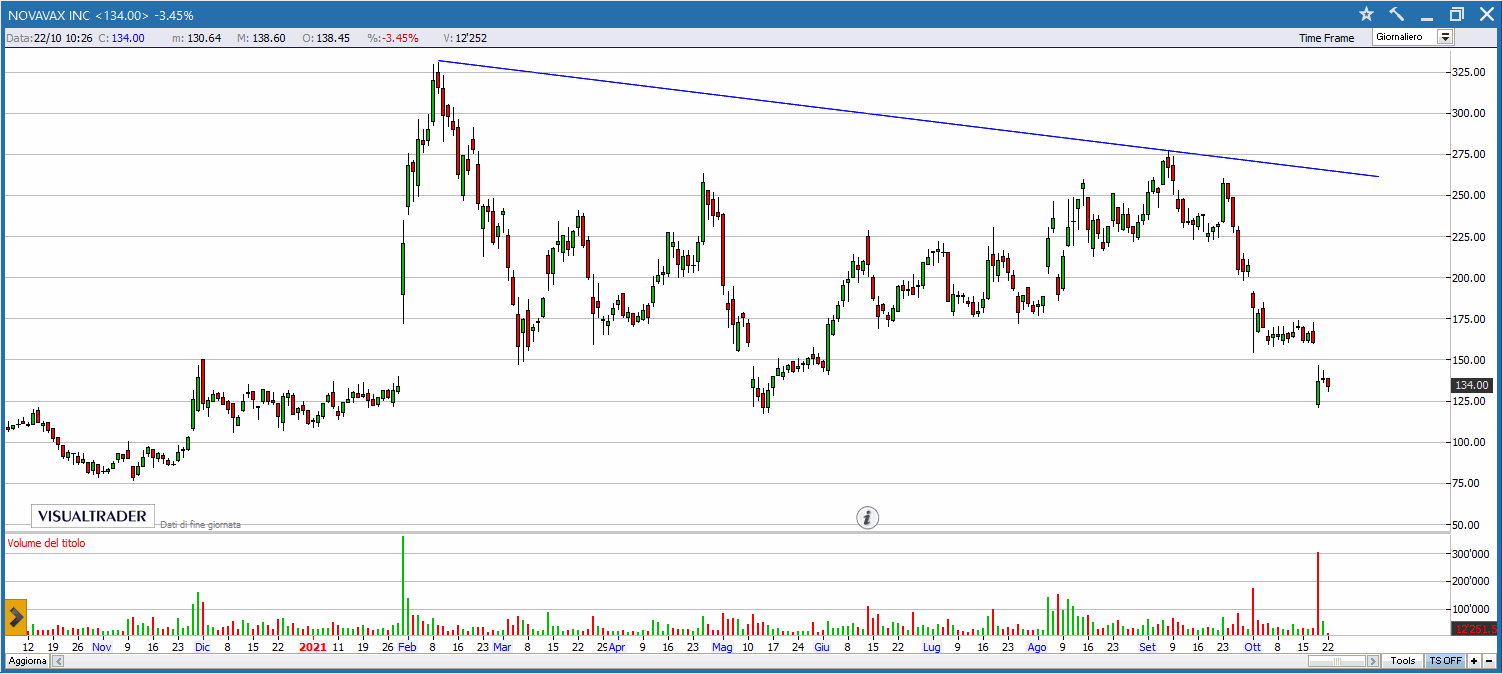The width and height of the screenshot is (1502, 674).
Task: Click the %:-3.45% change value
Action: [391, 38]
